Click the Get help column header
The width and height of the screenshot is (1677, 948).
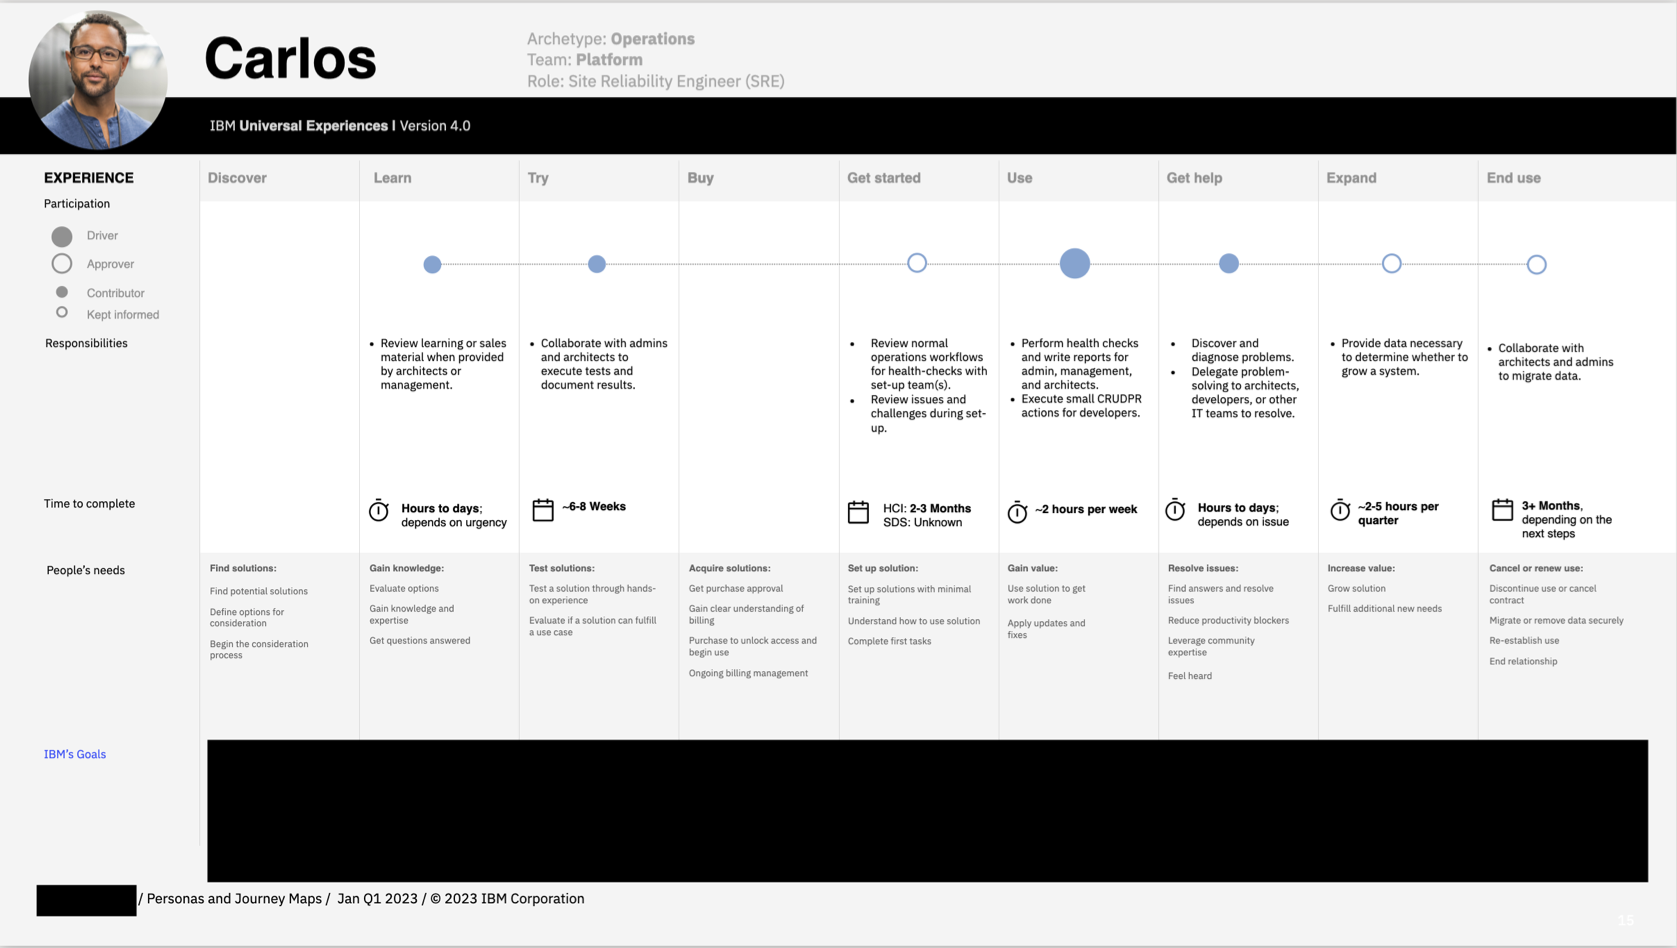(x=1194, y=178)
